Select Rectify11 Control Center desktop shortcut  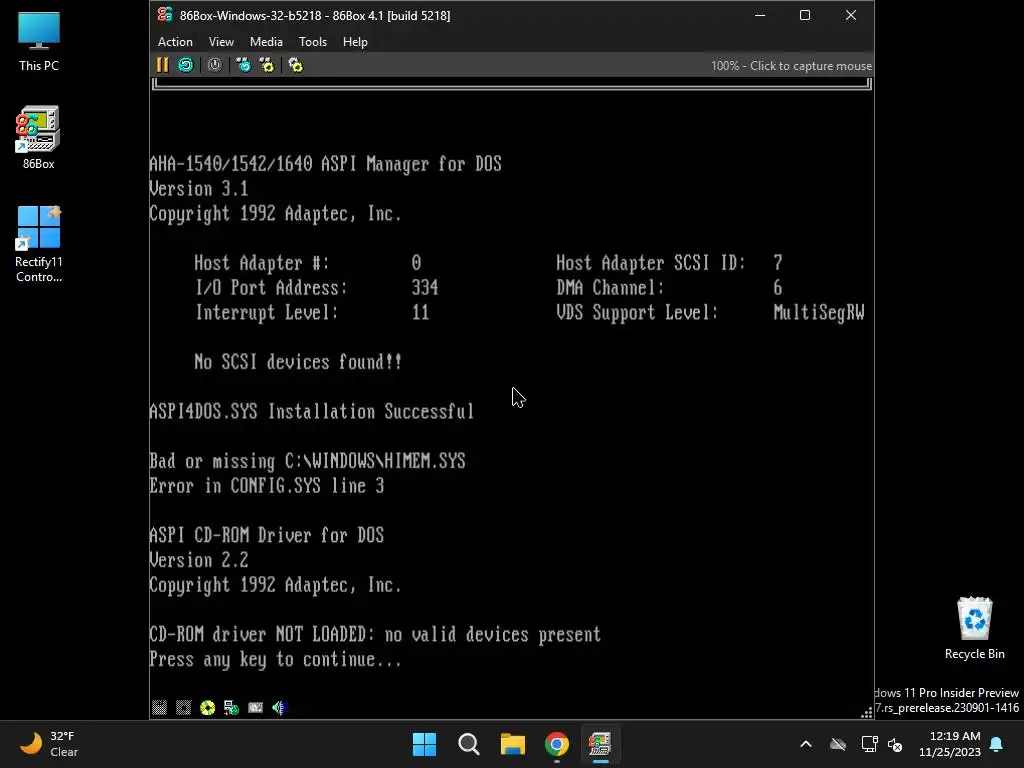[39, 244]
